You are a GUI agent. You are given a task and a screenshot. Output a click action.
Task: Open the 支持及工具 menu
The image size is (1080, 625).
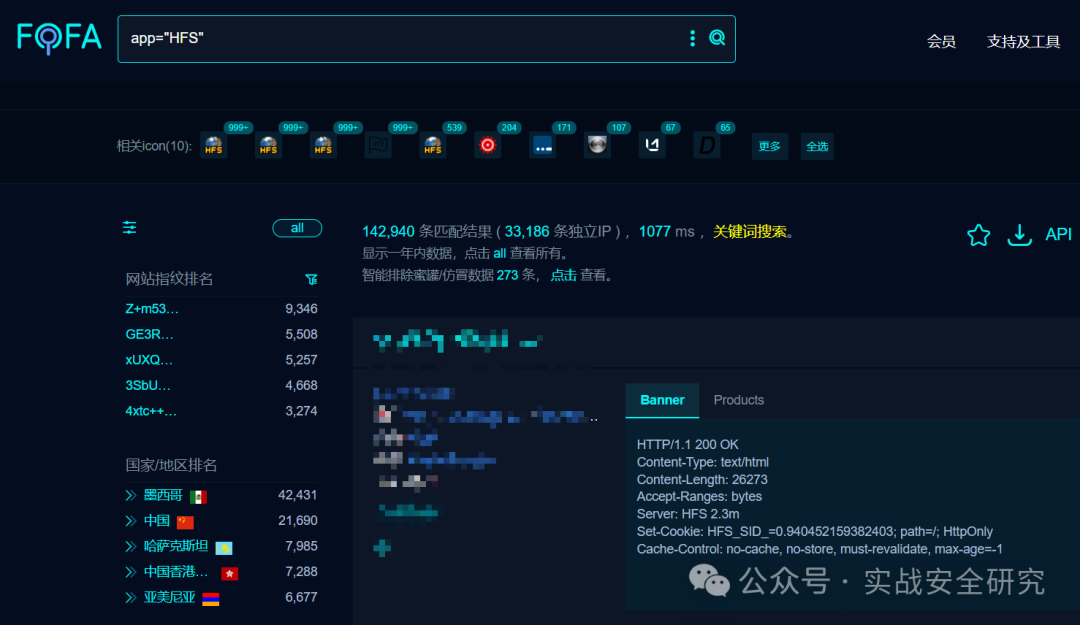pos(1023,42)
